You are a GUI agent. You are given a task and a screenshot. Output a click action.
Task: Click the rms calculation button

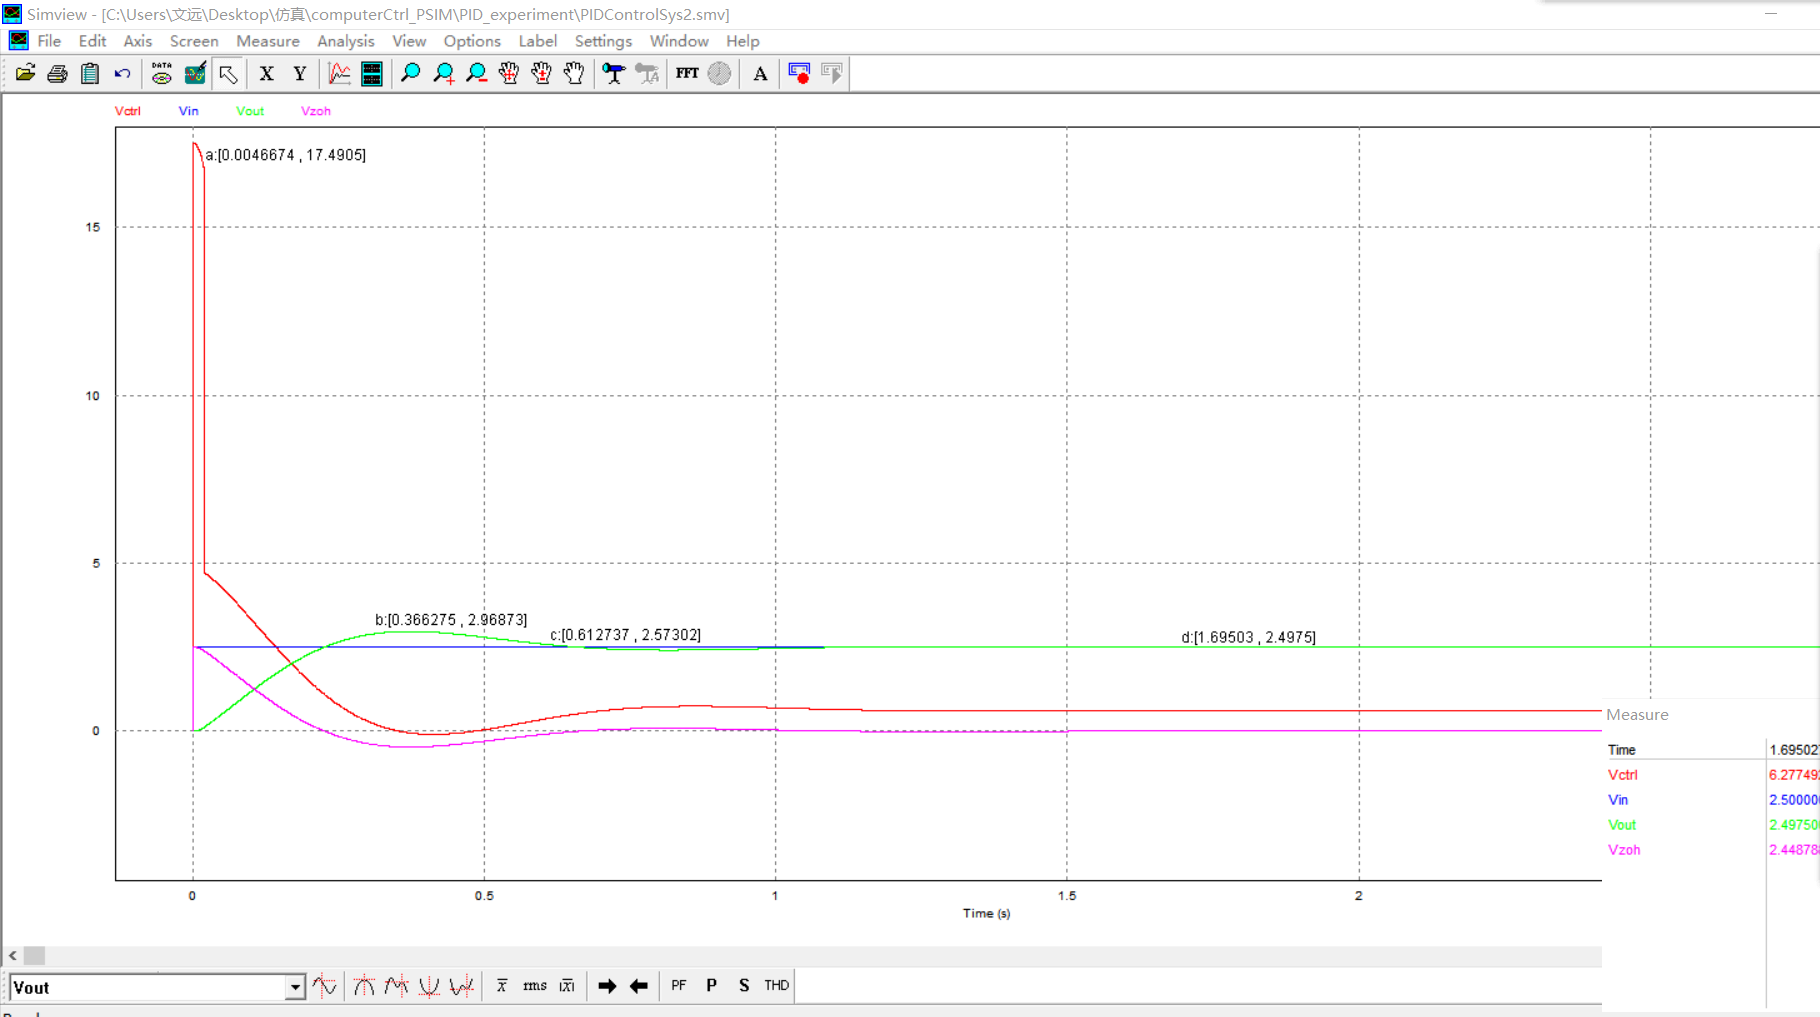click(535, 986)
